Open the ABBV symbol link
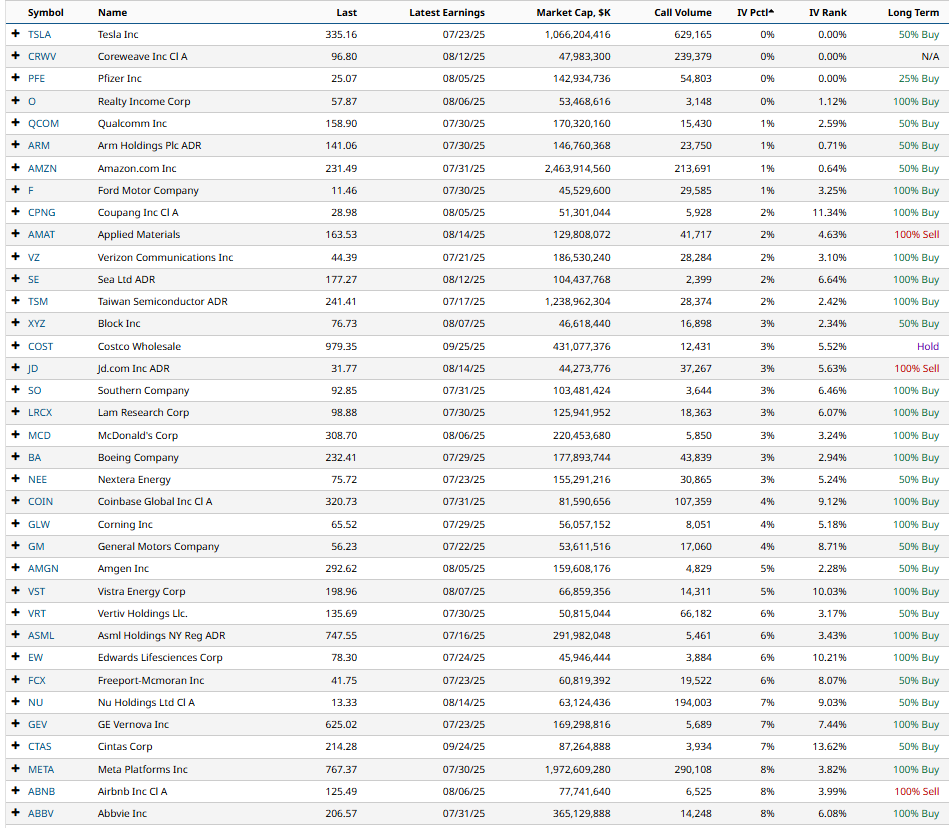The height and width of the screenshot is (828, 949). point(41,813)
